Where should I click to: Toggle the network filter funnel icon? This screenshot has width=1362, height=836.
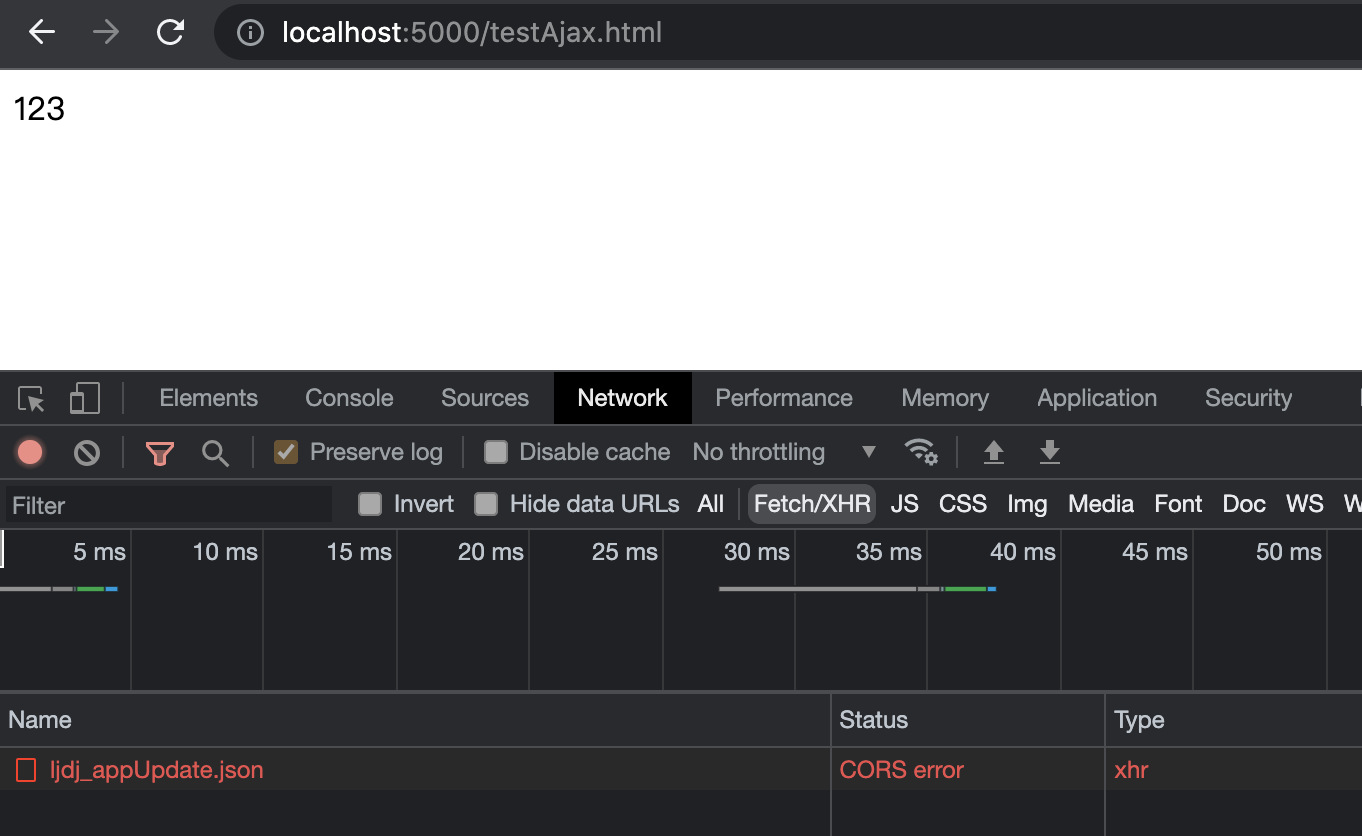160,454
